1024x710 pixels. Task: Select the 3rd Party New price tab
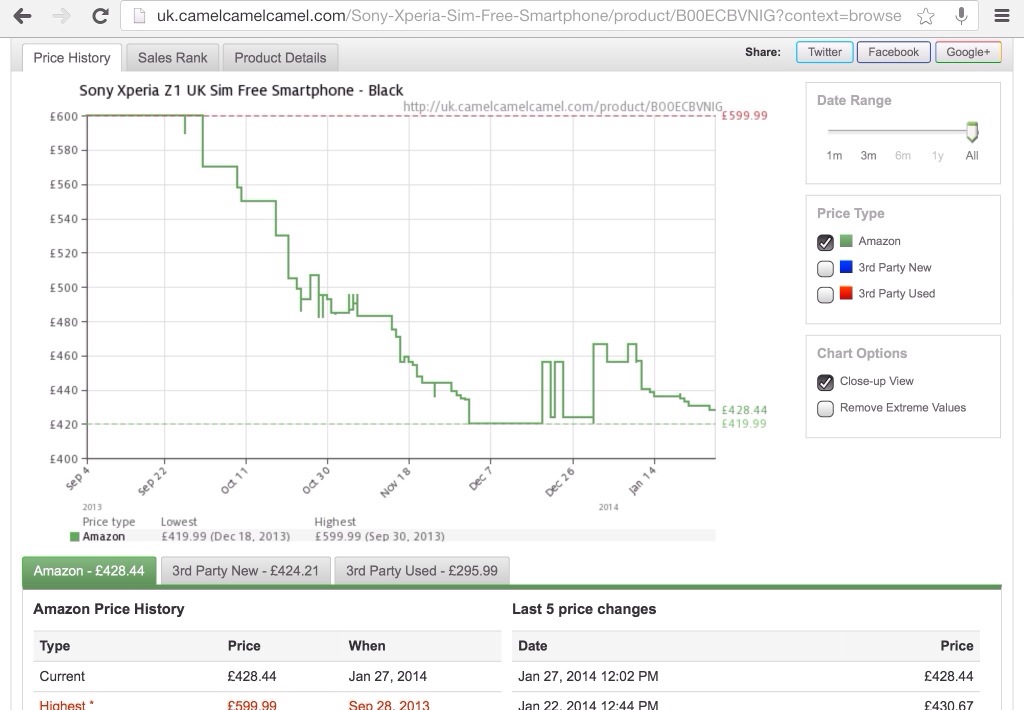click(244, 571)
